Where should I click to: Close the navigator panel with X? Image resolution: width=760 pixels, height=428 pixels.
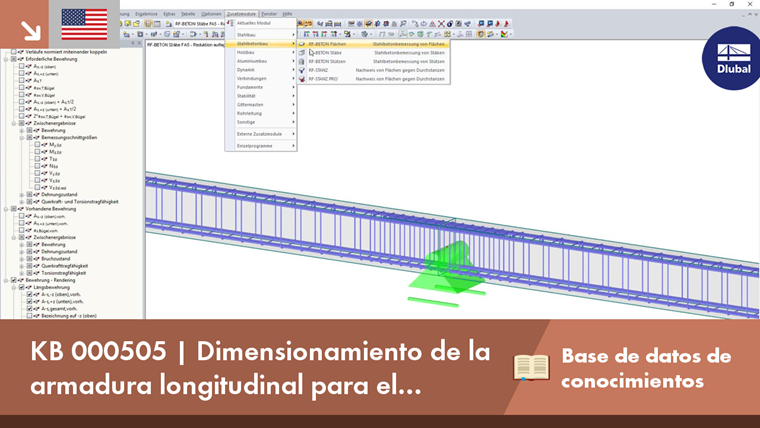140,44
